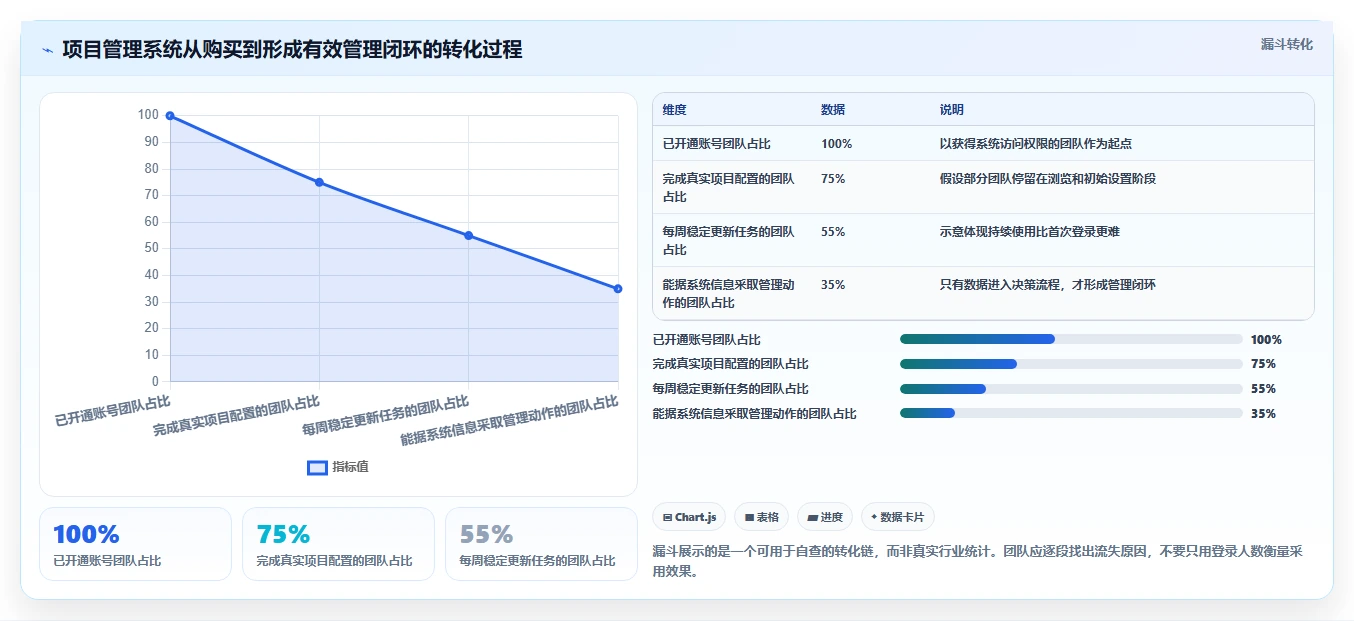1354x621 pixels.
Task: Click description 假设部分团队停留在浏览和初始设置阶段
Action: coord(1048,179)
